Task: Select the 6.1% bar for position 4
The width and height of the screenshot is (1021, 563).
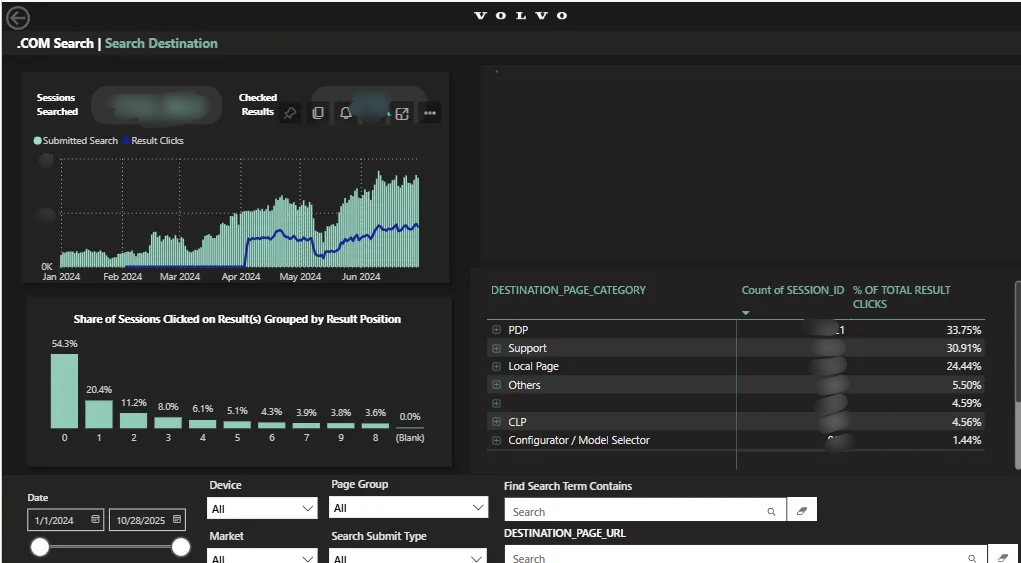Action: point(203,424)
